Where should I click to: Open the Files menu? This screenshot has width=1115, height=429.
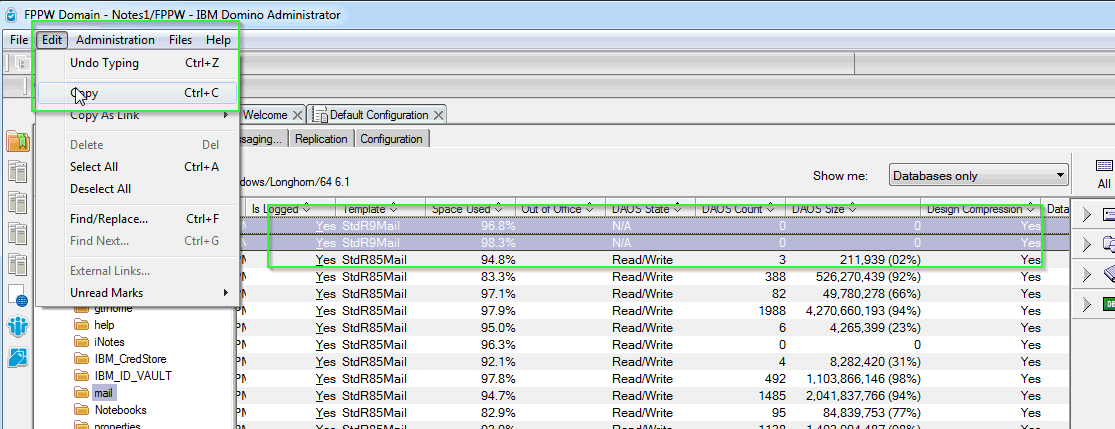coord(181,40)
